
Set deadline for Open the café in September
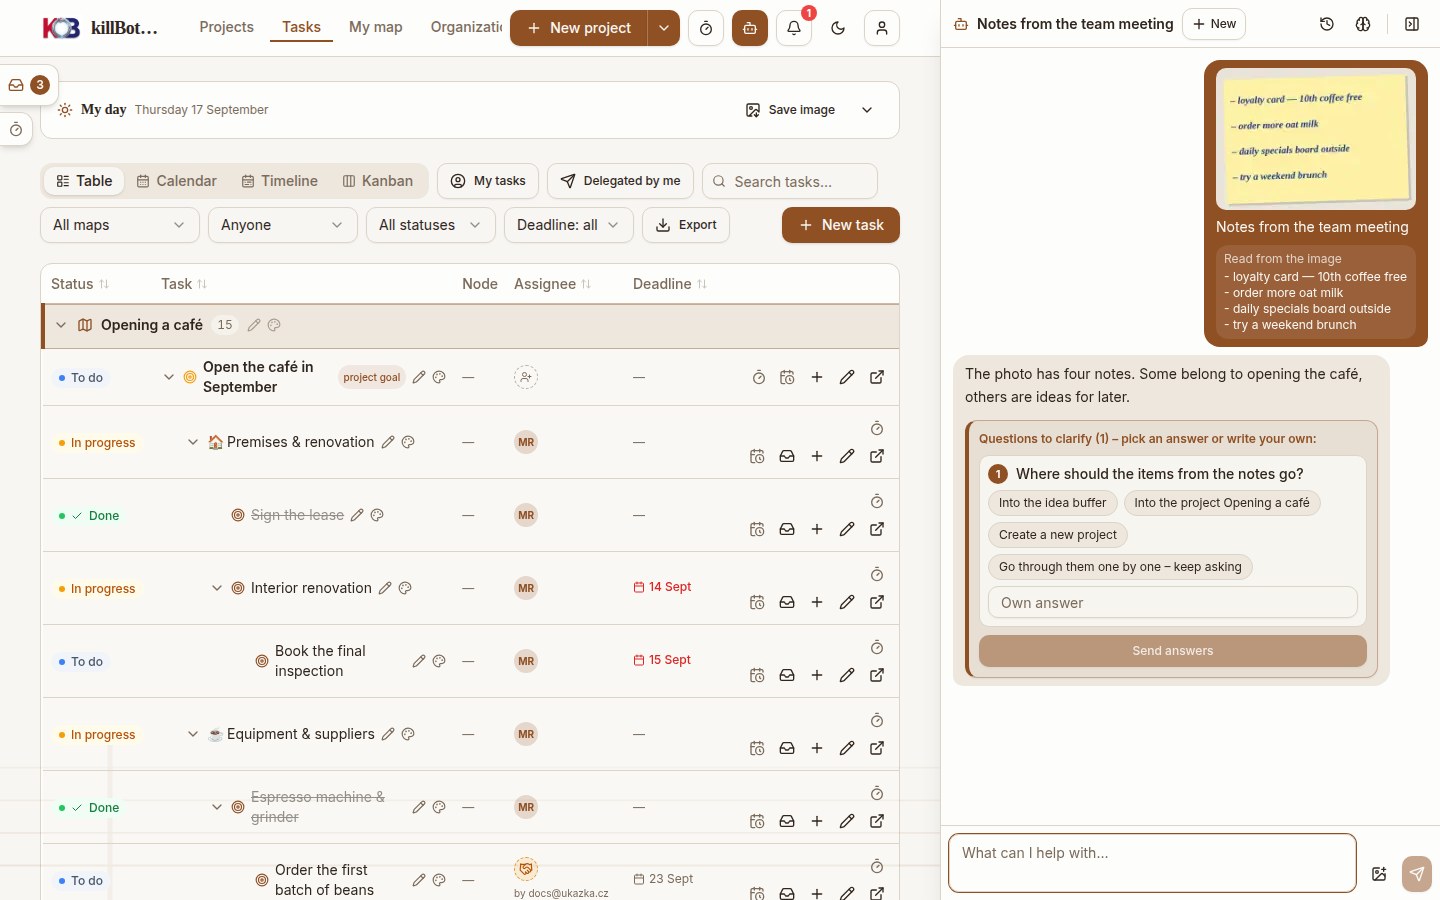pyautogui.click(x=787, y=377)
